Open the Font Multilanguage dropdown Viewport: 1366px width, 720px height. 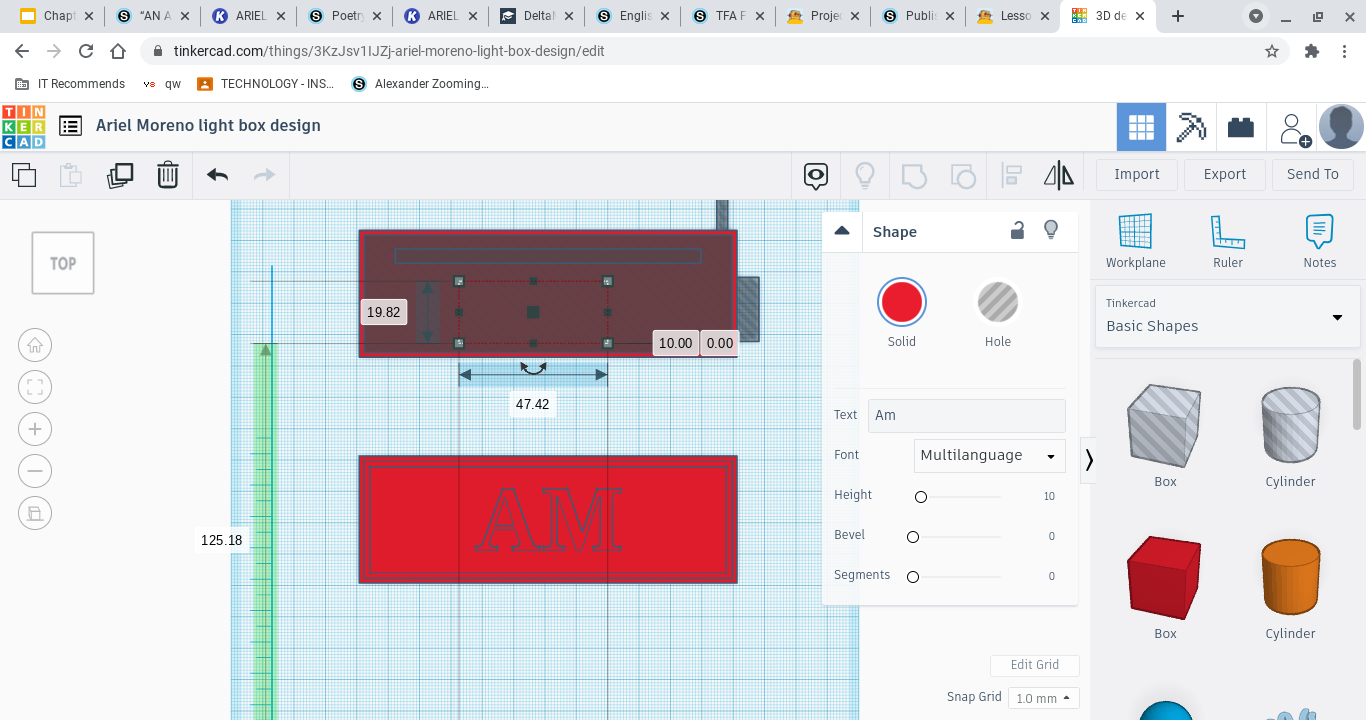pos(989,456)
